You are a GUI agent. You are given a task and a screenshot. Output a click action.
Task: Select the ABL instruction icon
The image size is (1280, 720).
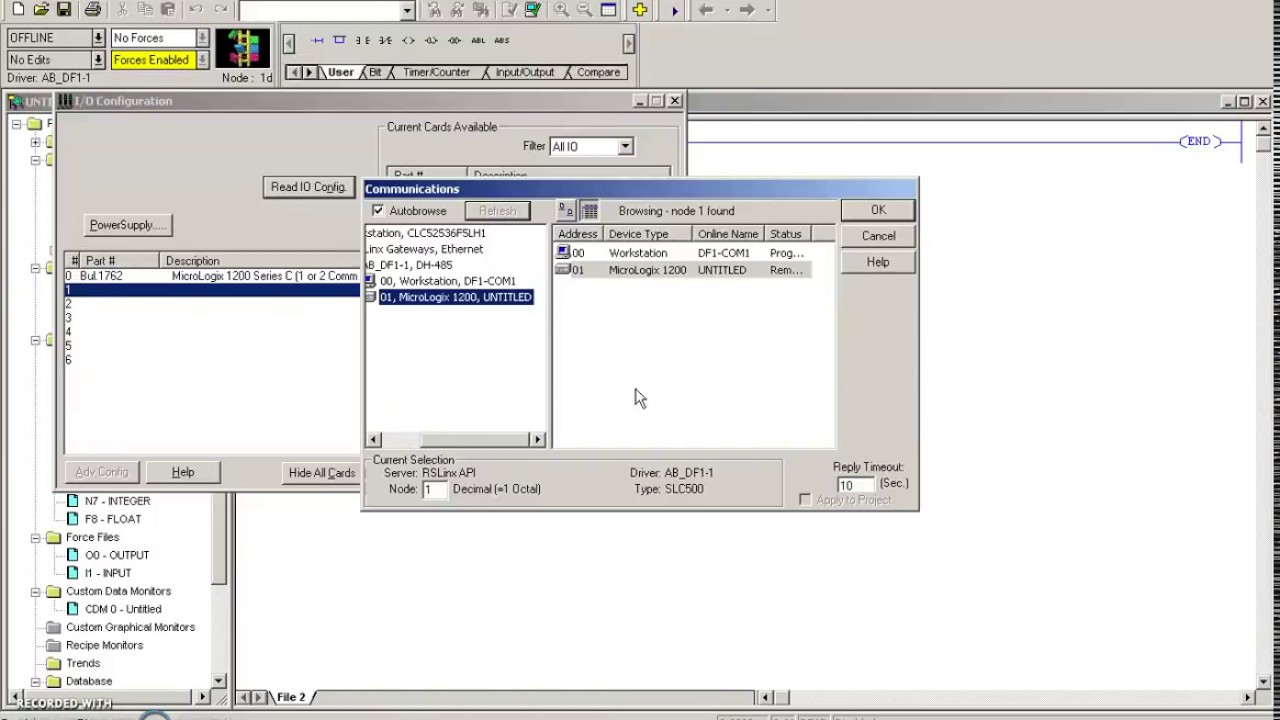point(478,41)
